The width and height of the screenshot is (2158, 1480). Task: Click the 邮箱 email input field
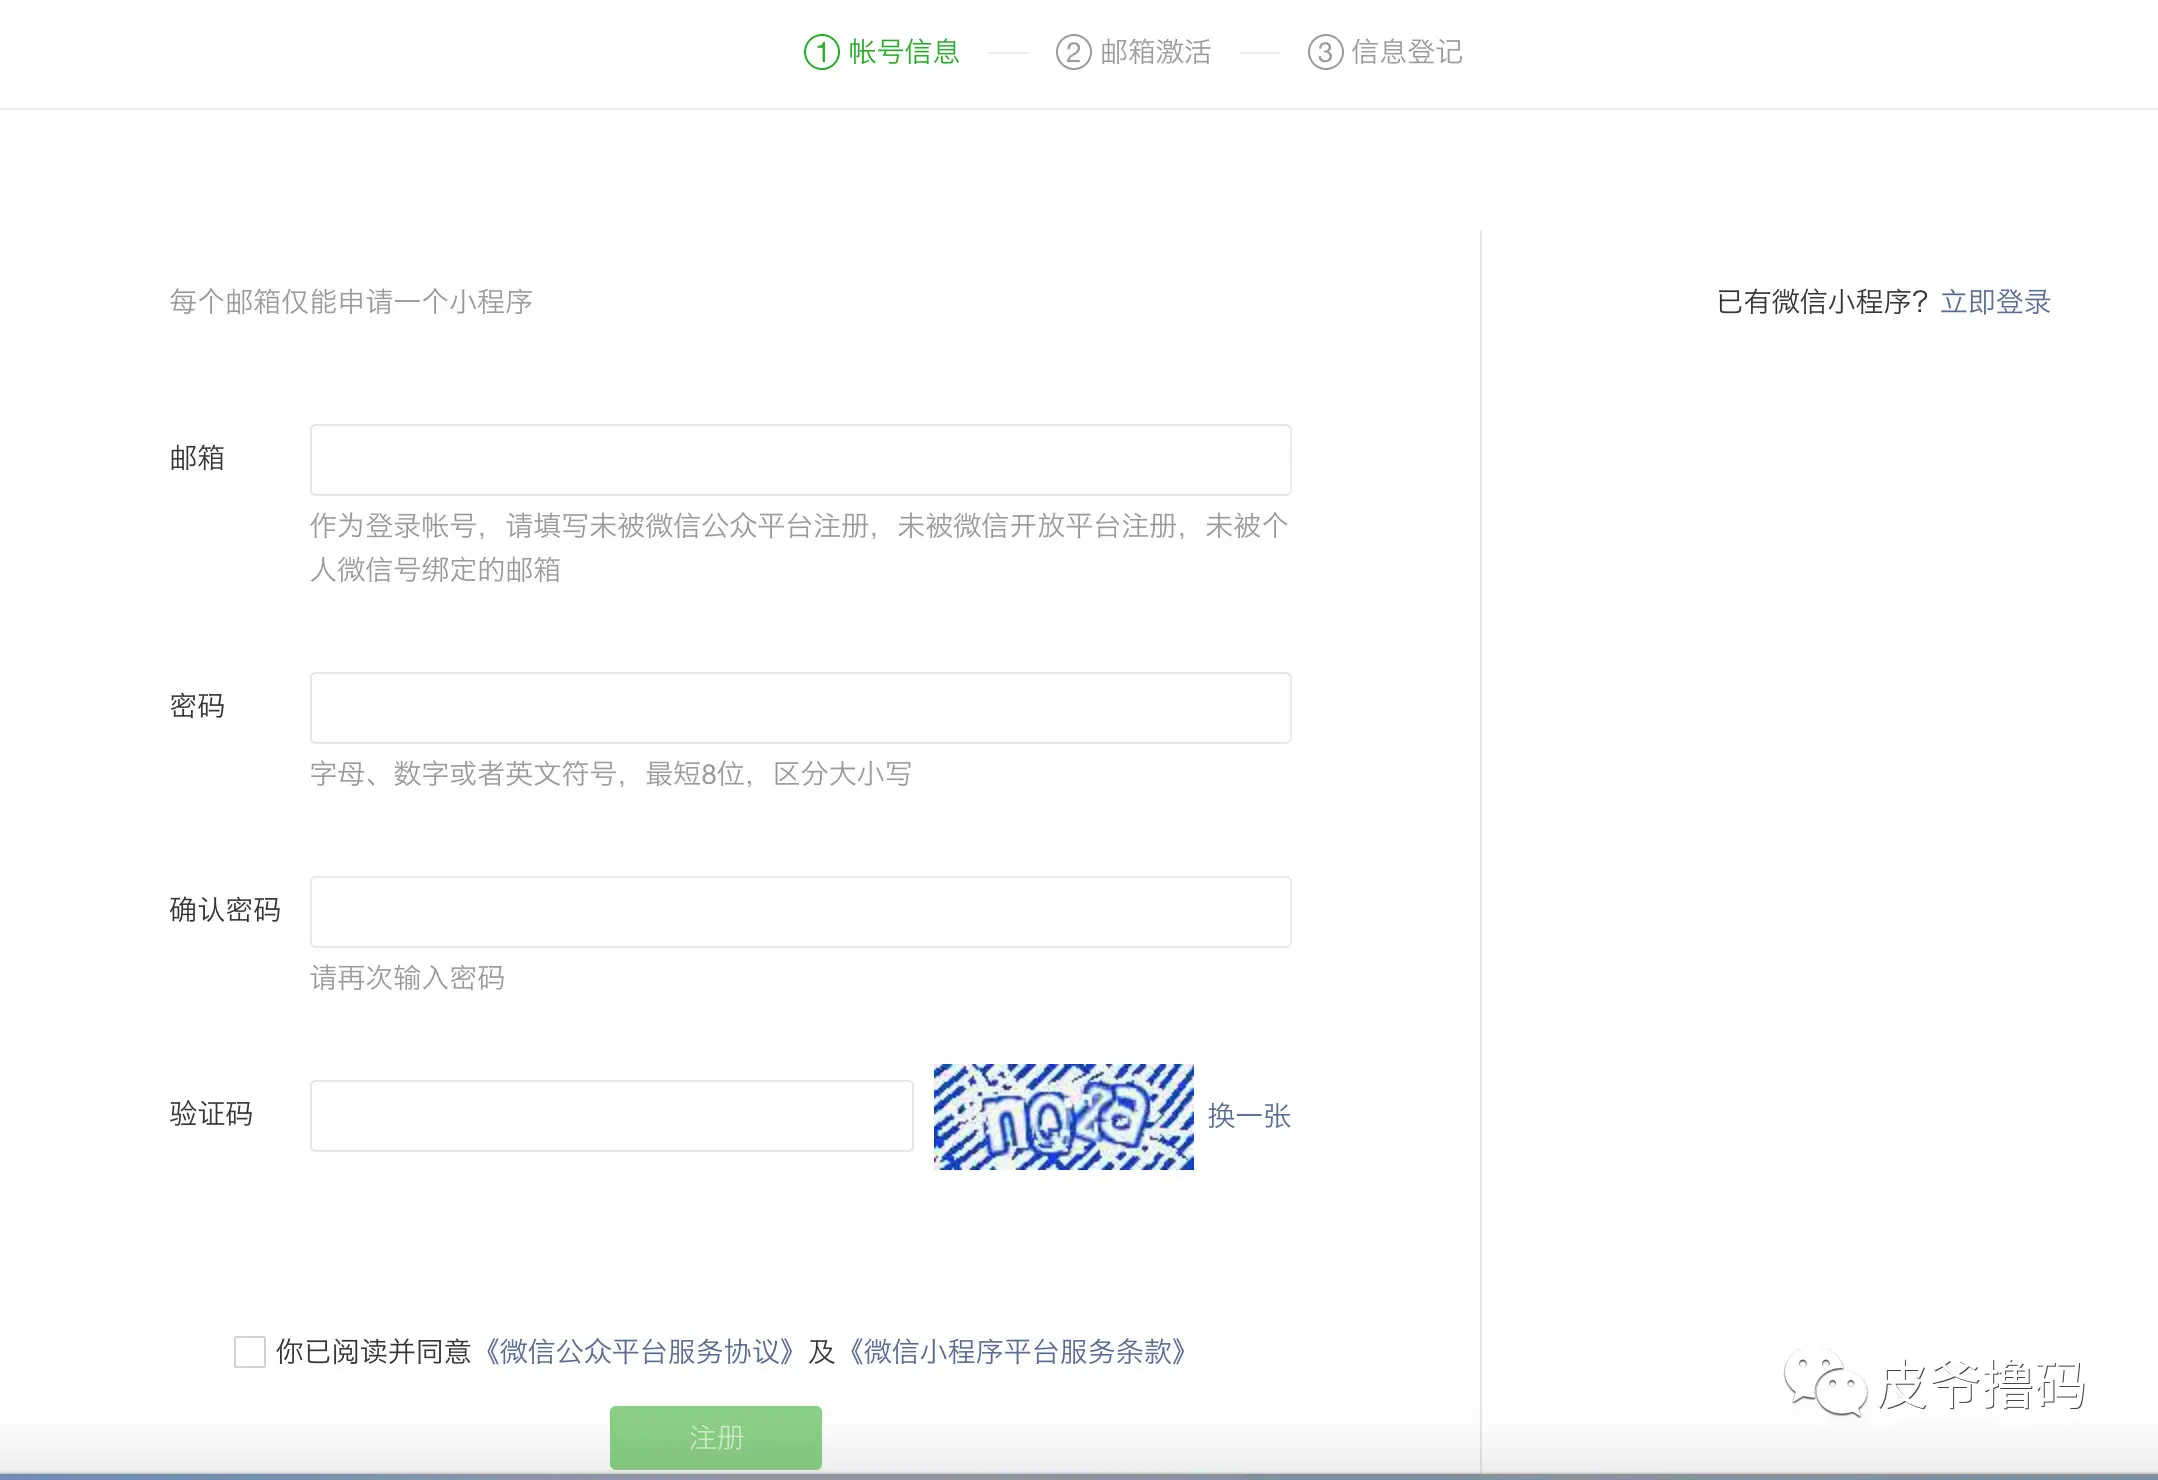tap(800, 460)
